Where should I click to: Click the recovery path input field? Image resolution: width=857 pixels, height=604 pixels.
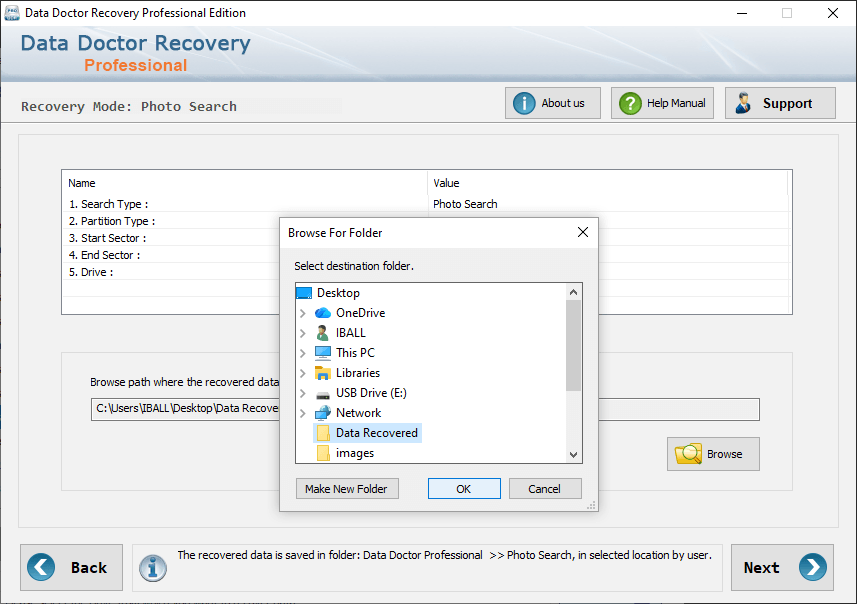(x=425, y=409)
